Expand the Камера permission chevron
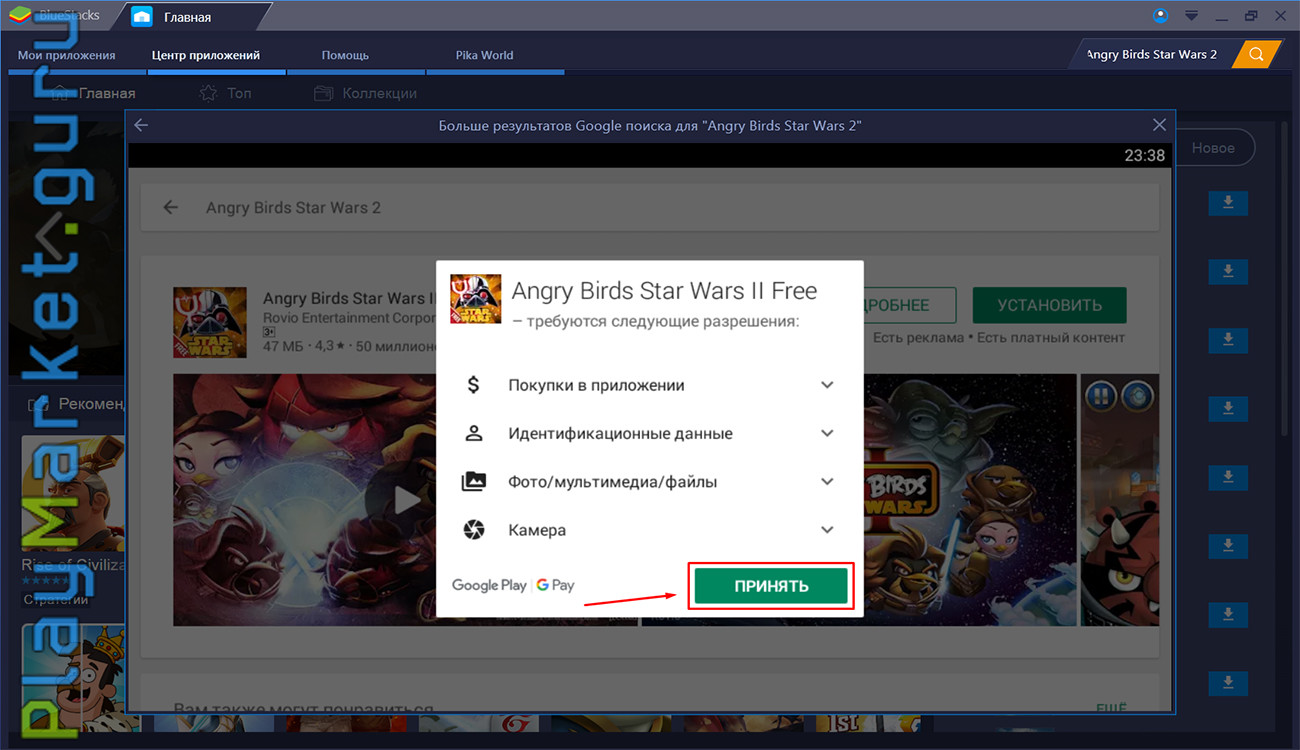The image size is (1300, 750). pos(827,529)
